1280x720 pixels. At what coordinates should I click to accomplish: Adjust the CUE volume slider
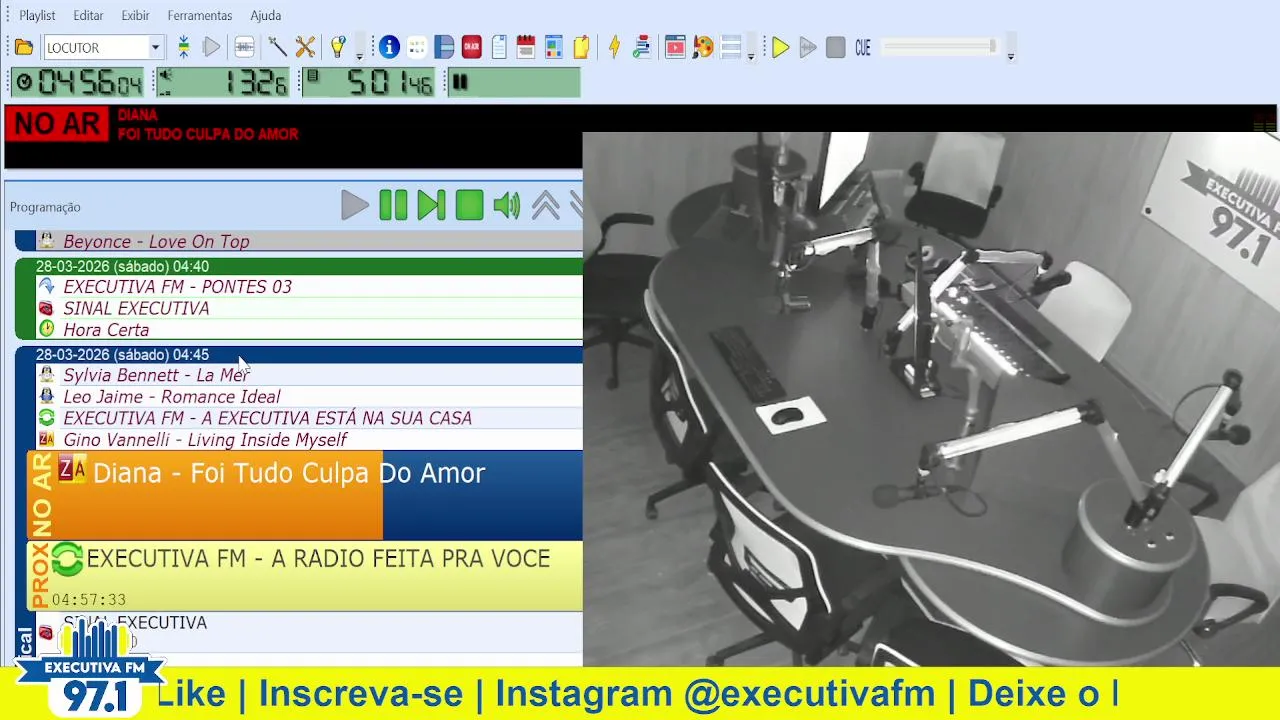point(940,46)
